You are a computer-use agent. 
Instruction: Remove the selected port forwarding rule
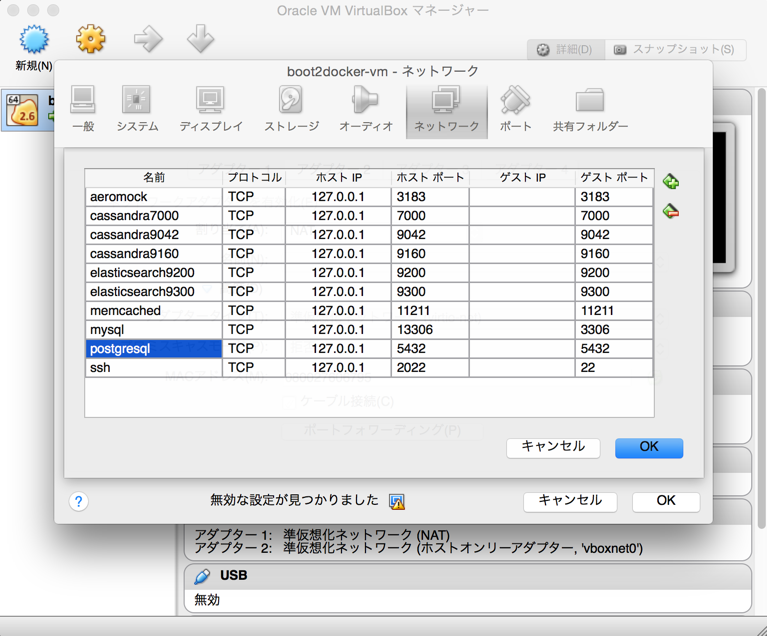671,211
